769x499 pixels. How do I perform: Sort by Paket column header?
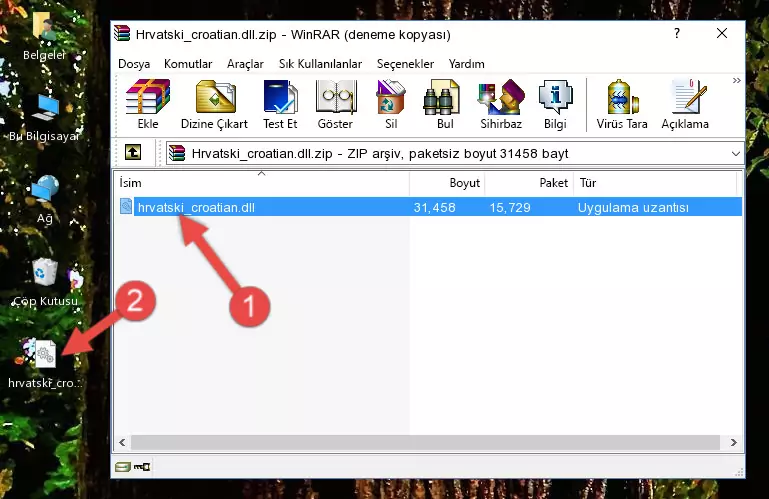point(529,183)
